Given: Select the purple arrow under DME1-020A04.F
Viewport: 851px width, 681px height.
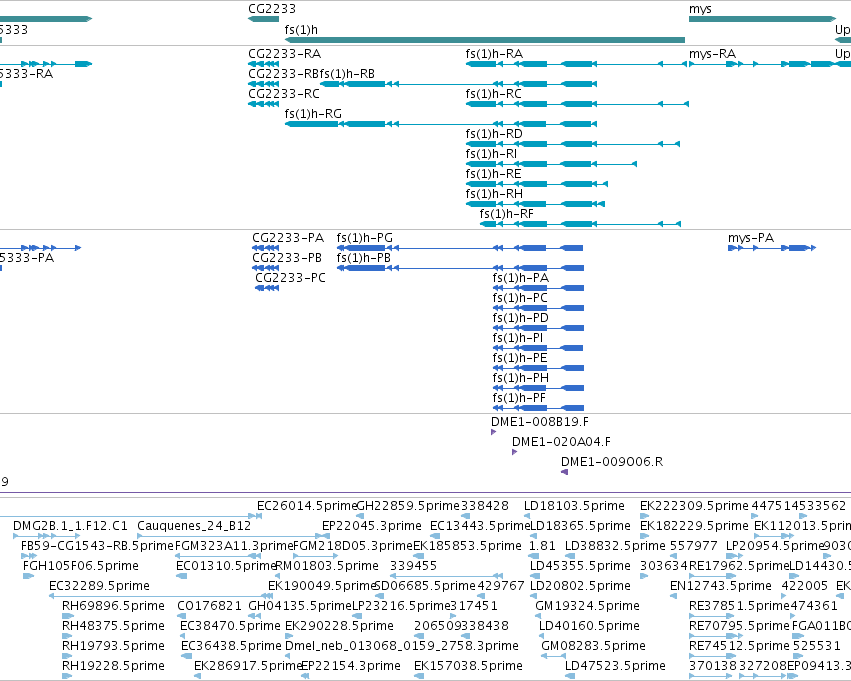Looking at the screenshot, I should click(x=515, y=452).
